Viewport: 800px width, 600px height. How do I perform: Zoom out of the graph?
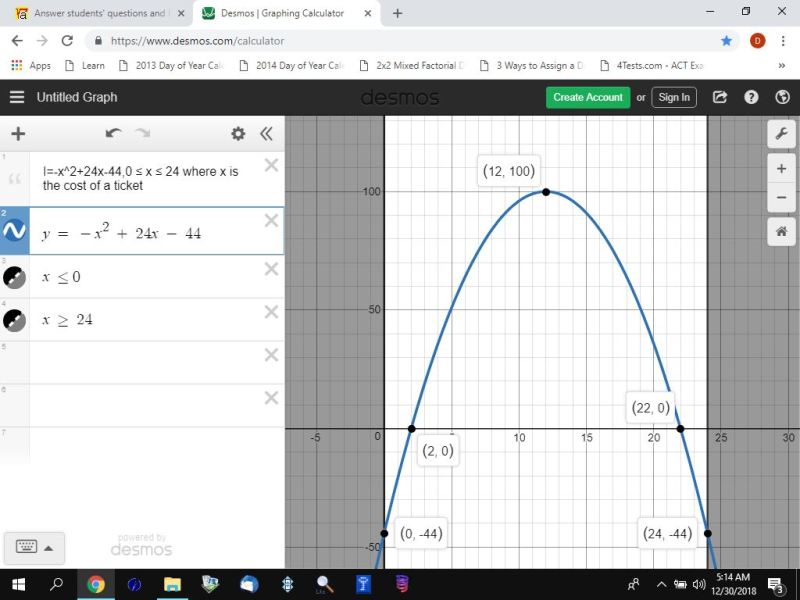tap(781, 197)
